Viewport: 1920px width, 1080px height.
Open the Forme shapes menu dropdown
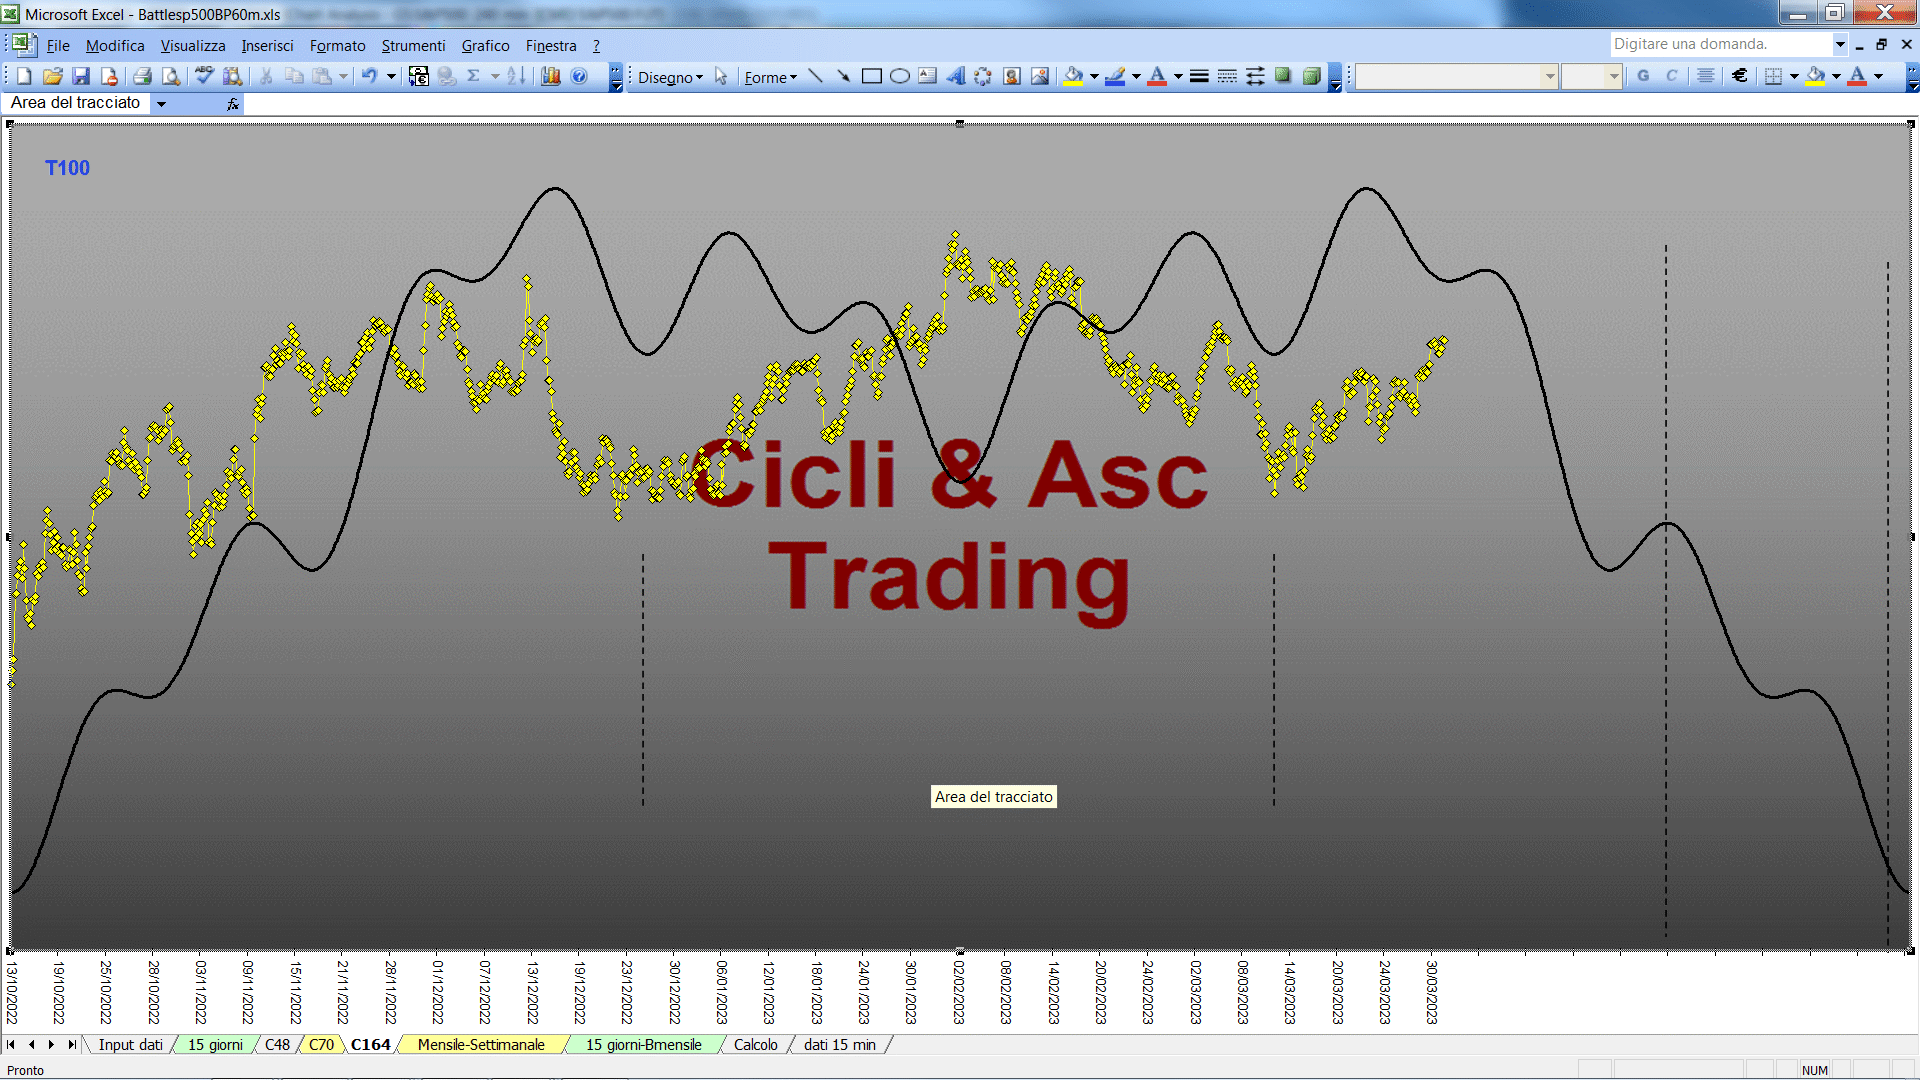pos(770,77)
